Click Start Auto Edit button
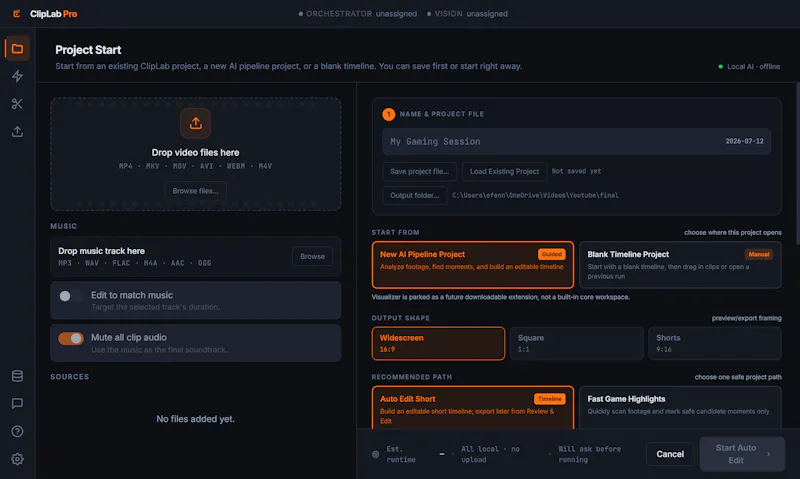Screen dimensions: 800x479 (x=742, y=454)
